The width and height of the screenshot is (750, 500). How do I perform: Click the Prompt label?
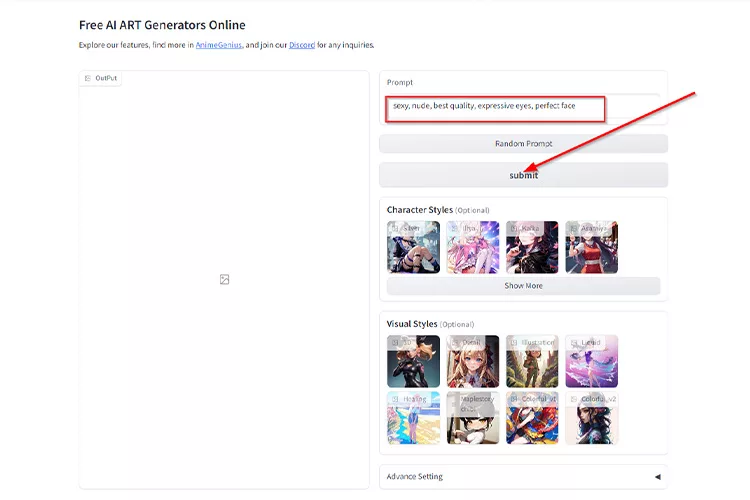pos(399,82)
